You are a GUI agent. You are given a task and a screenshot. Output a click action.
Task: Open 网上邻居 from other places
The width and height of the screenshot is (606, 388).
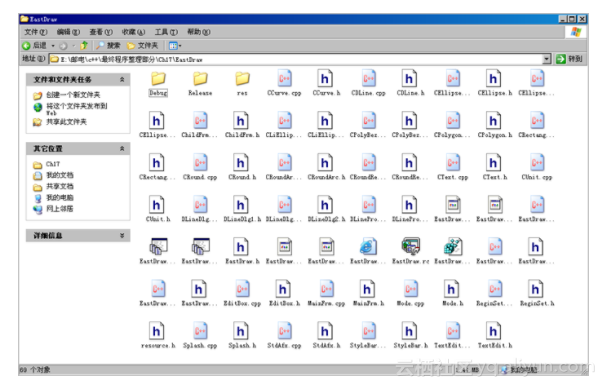tap(60, 209)
